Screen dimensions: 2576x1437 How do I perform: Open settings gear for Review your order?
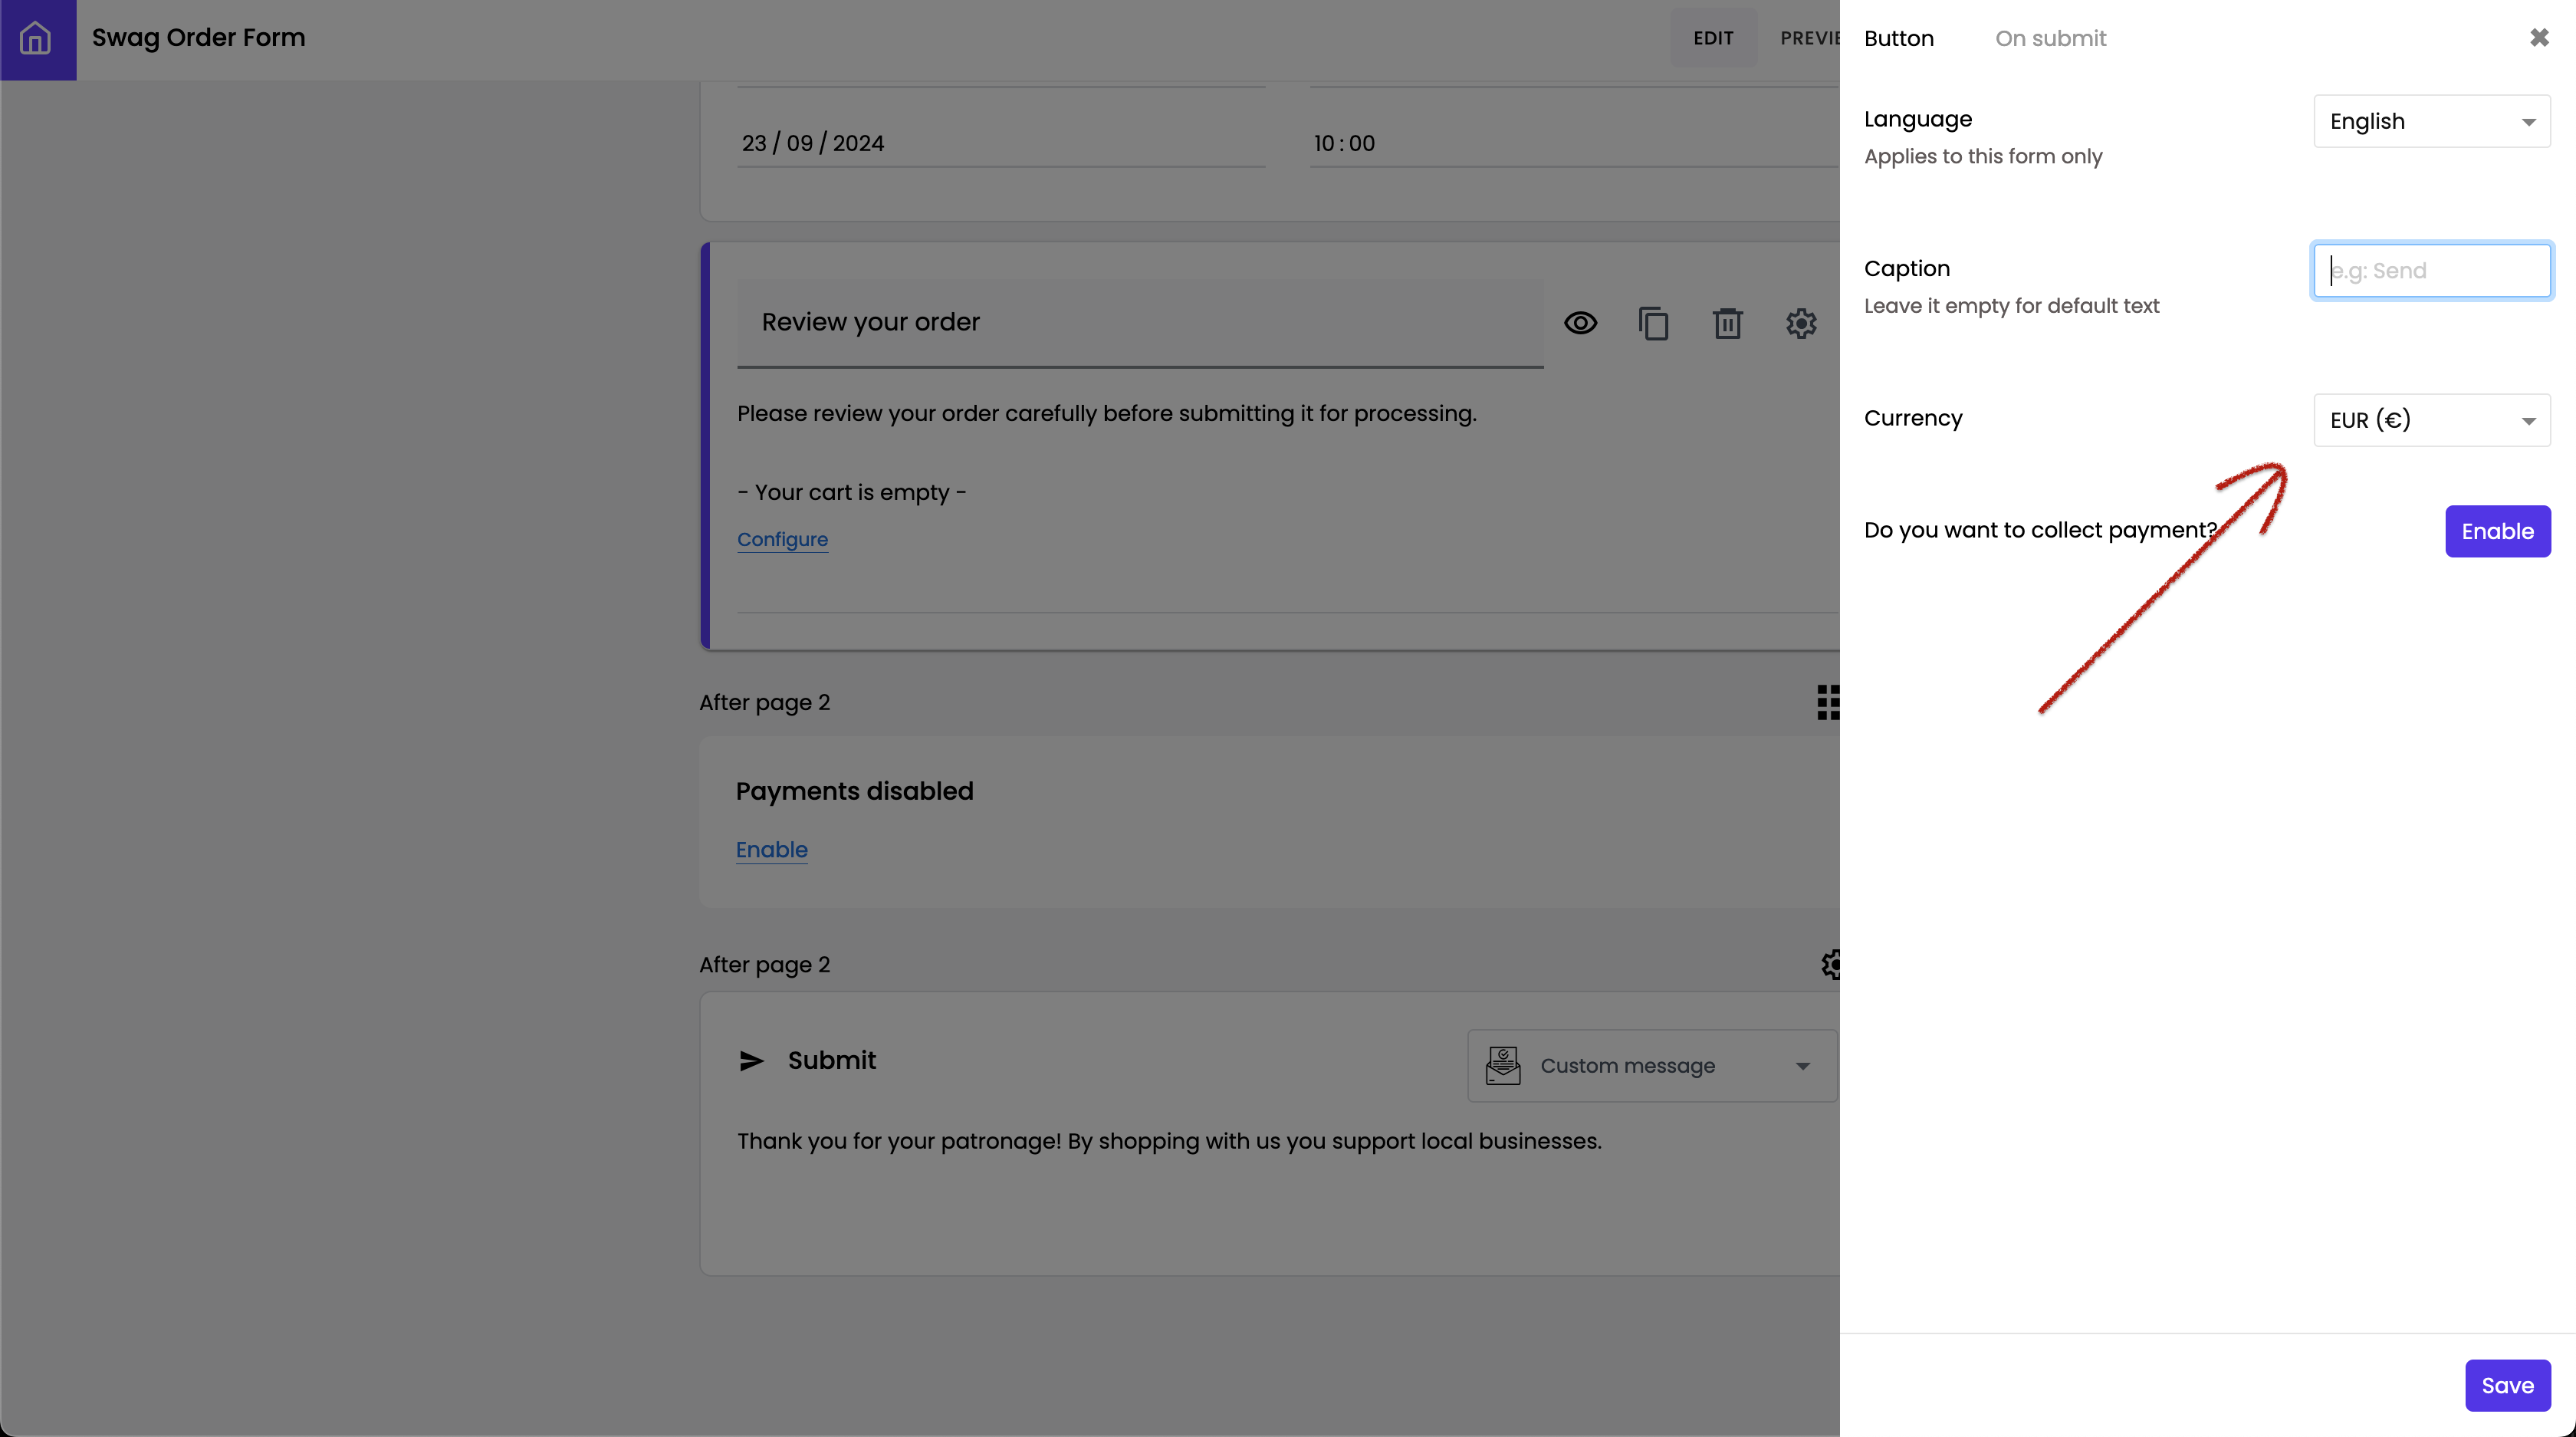[1800, 323]
